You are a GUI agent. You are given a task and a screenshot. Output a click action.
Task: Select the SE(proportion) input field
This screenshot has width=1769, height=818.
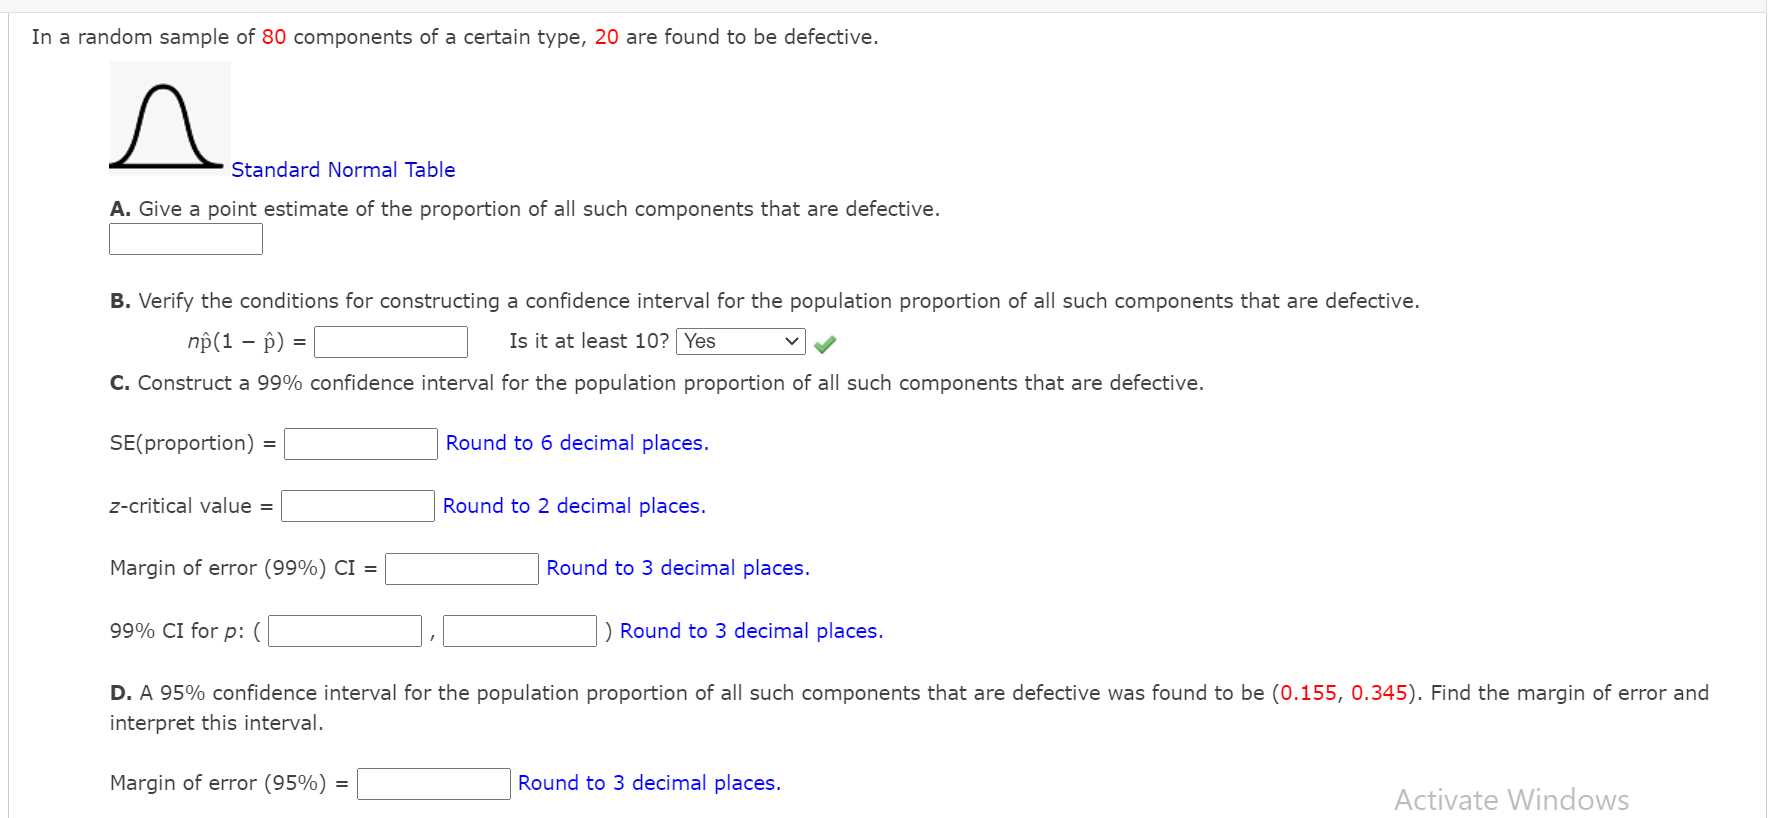tap(359, 442)
